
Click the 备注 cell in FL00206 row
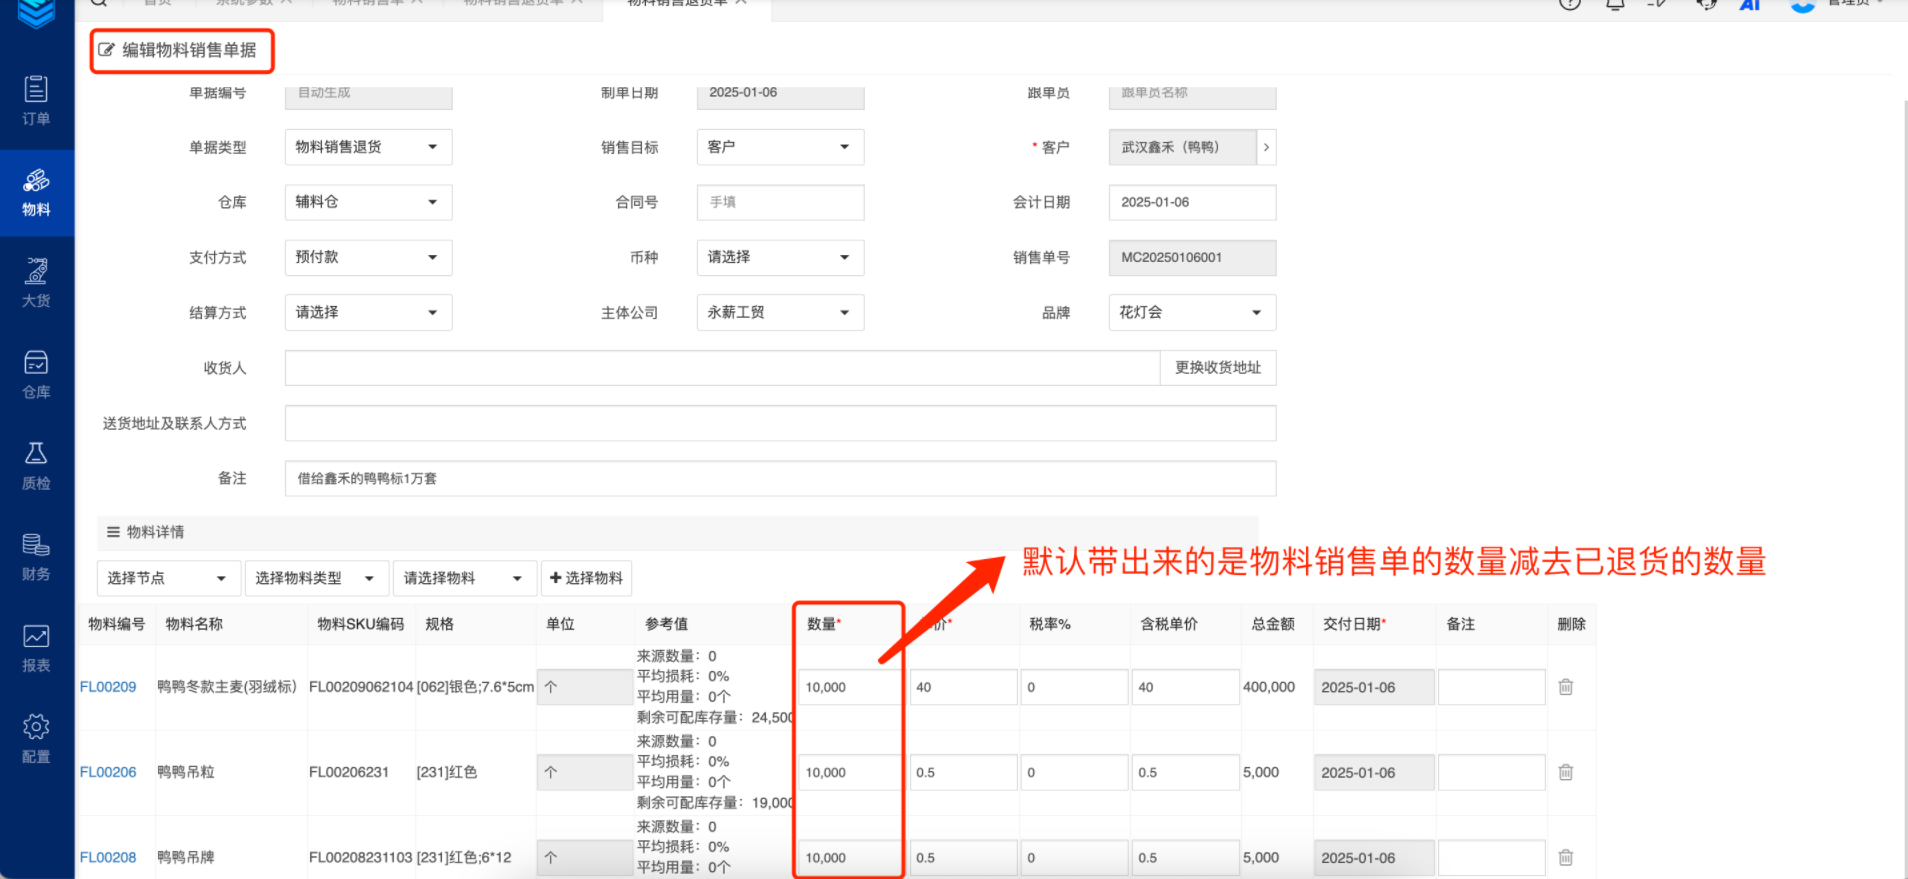[1491, 772]
